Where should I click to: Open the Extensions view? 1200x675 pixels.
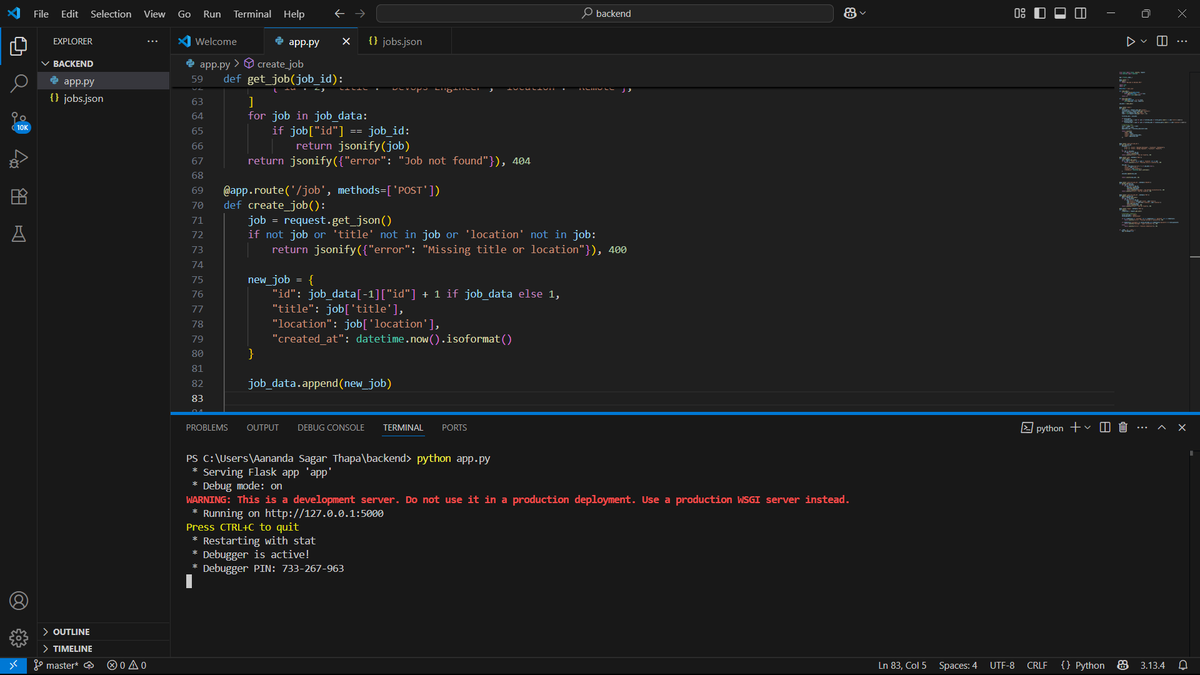[x=18, y=197]
